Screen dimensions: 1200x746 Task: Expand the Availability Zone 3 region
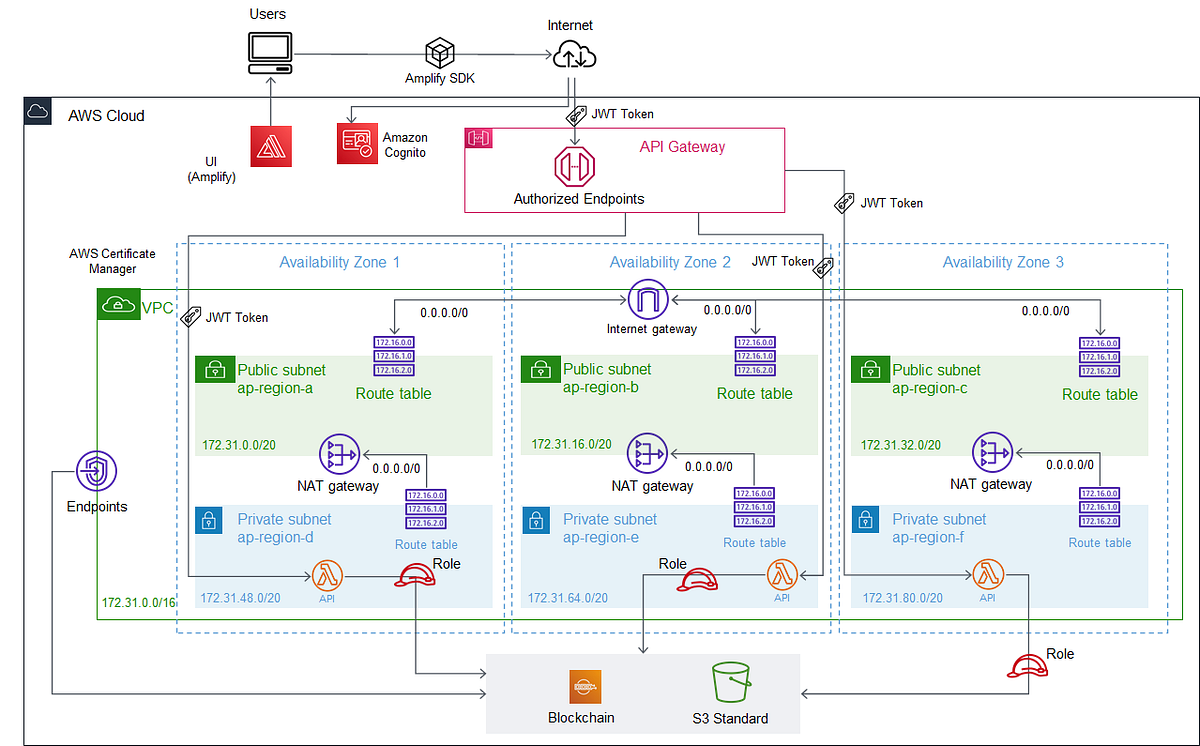coord(1003,262)
